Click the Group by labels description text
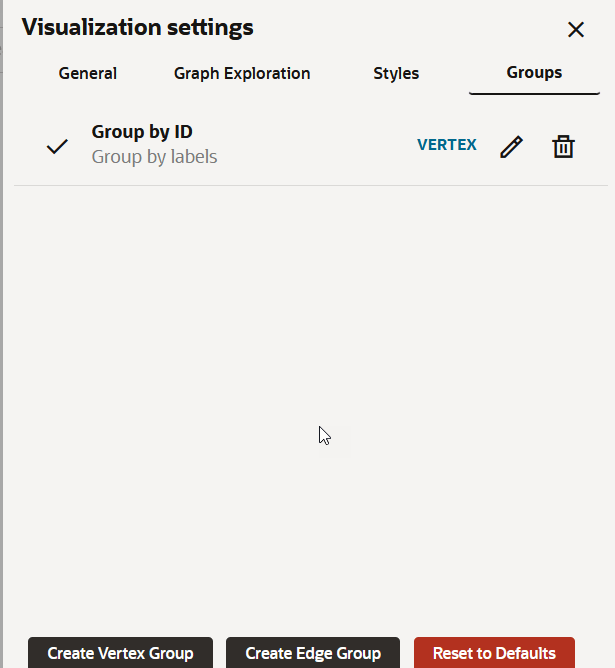This screenshot has width=615, height=668. pyautogui.click(x=154, y=157)
